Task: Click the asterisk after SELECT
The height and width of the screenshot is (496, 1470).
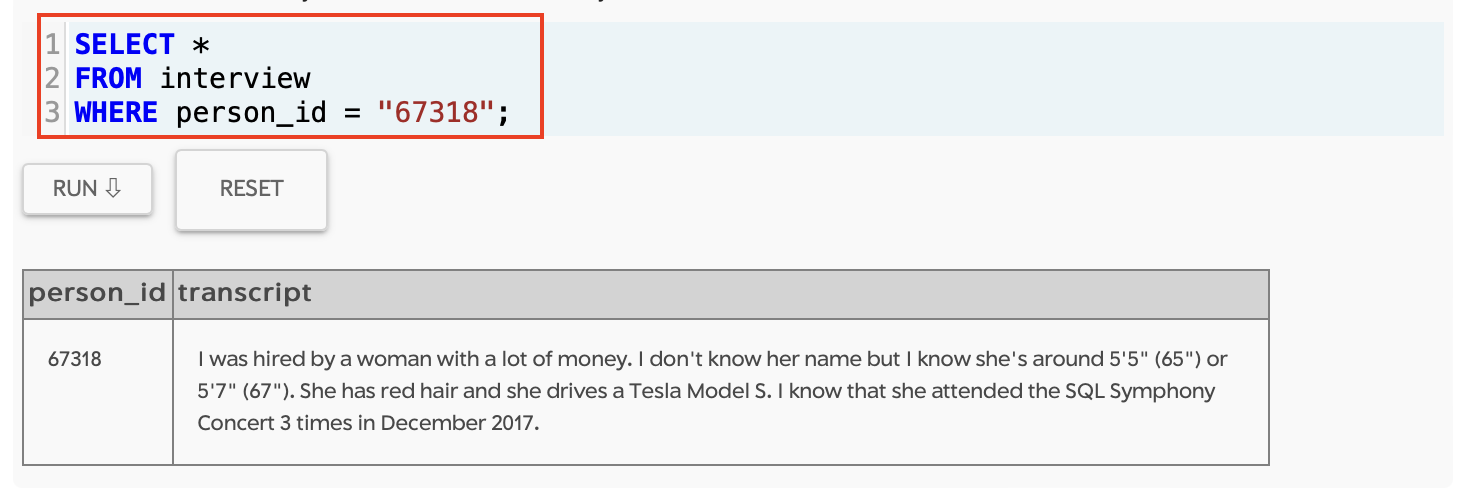Action: (202, 44)
